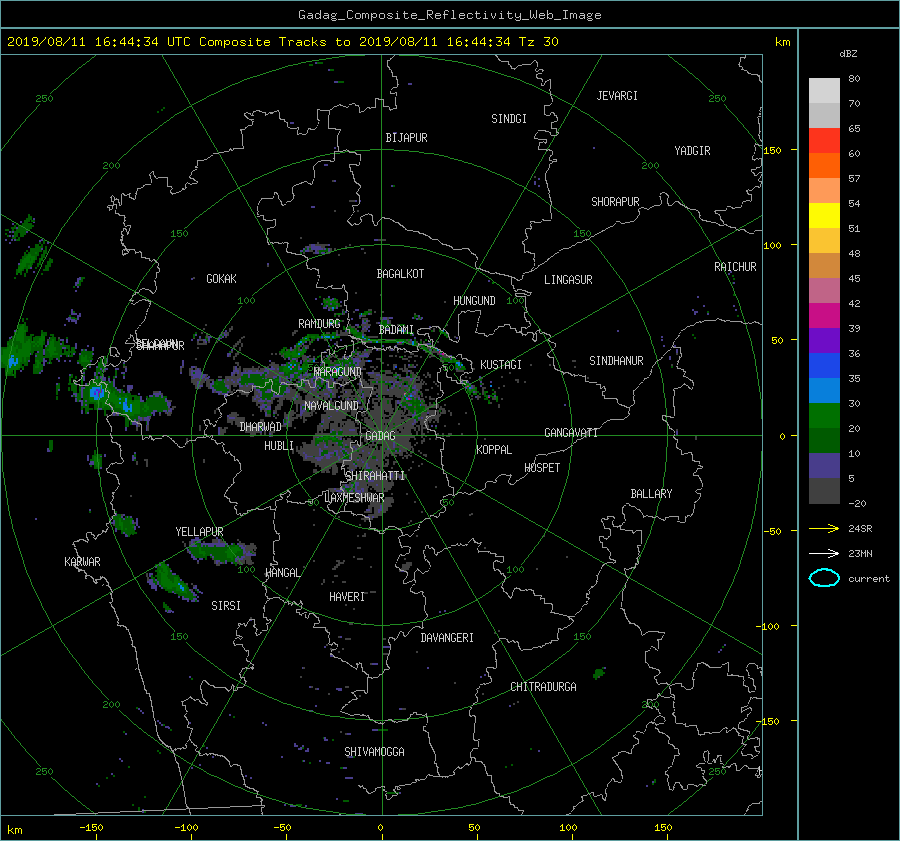Screen dimensions: 900x841
Task: Click the RAMDURG city label
Action: tap(319, 324)
